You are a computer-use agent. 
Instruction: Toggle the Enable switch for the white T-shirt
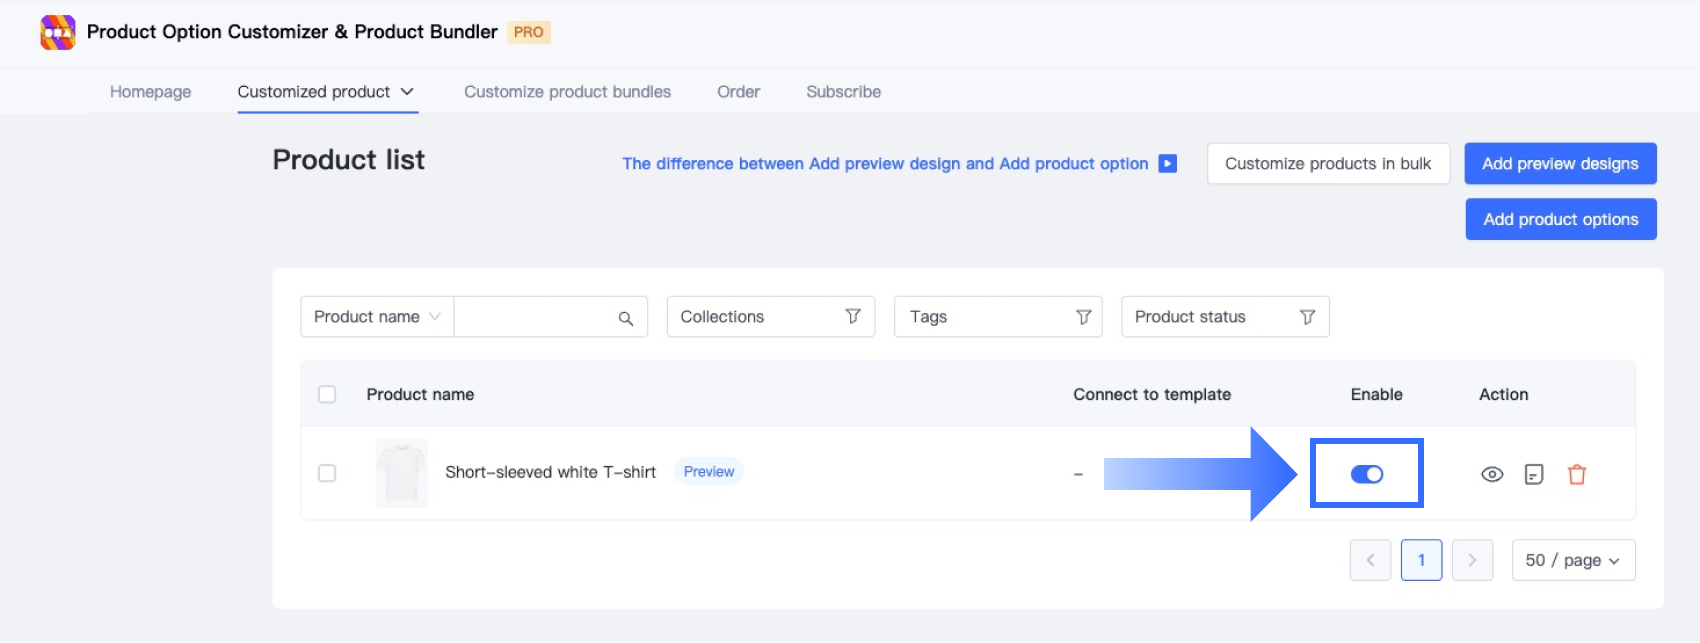click(x=1367, y=474)
